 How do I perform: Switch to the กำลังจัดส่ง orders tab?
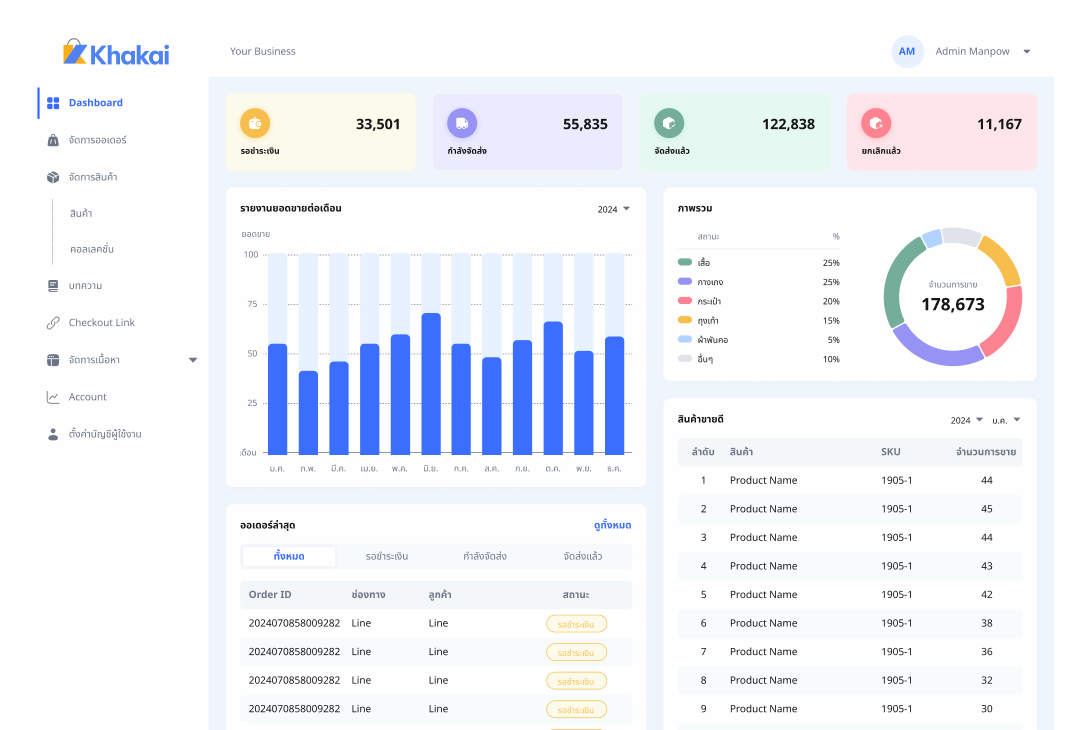485,556
